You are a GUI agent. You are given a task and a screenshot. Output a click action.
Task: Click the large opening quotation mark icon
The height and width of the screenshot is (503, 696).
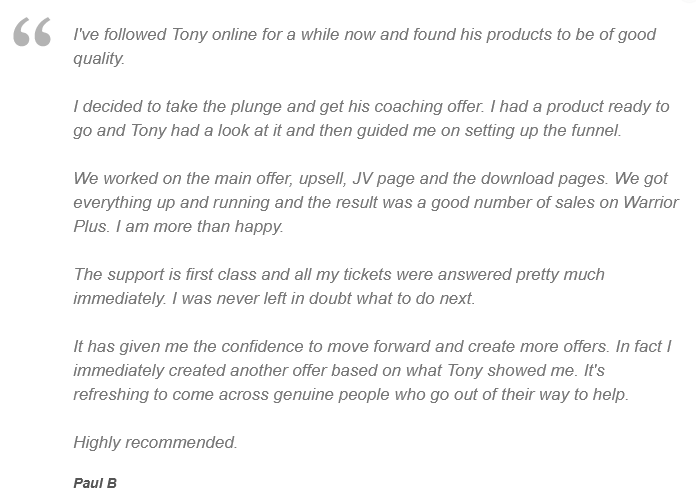point(33,36)
